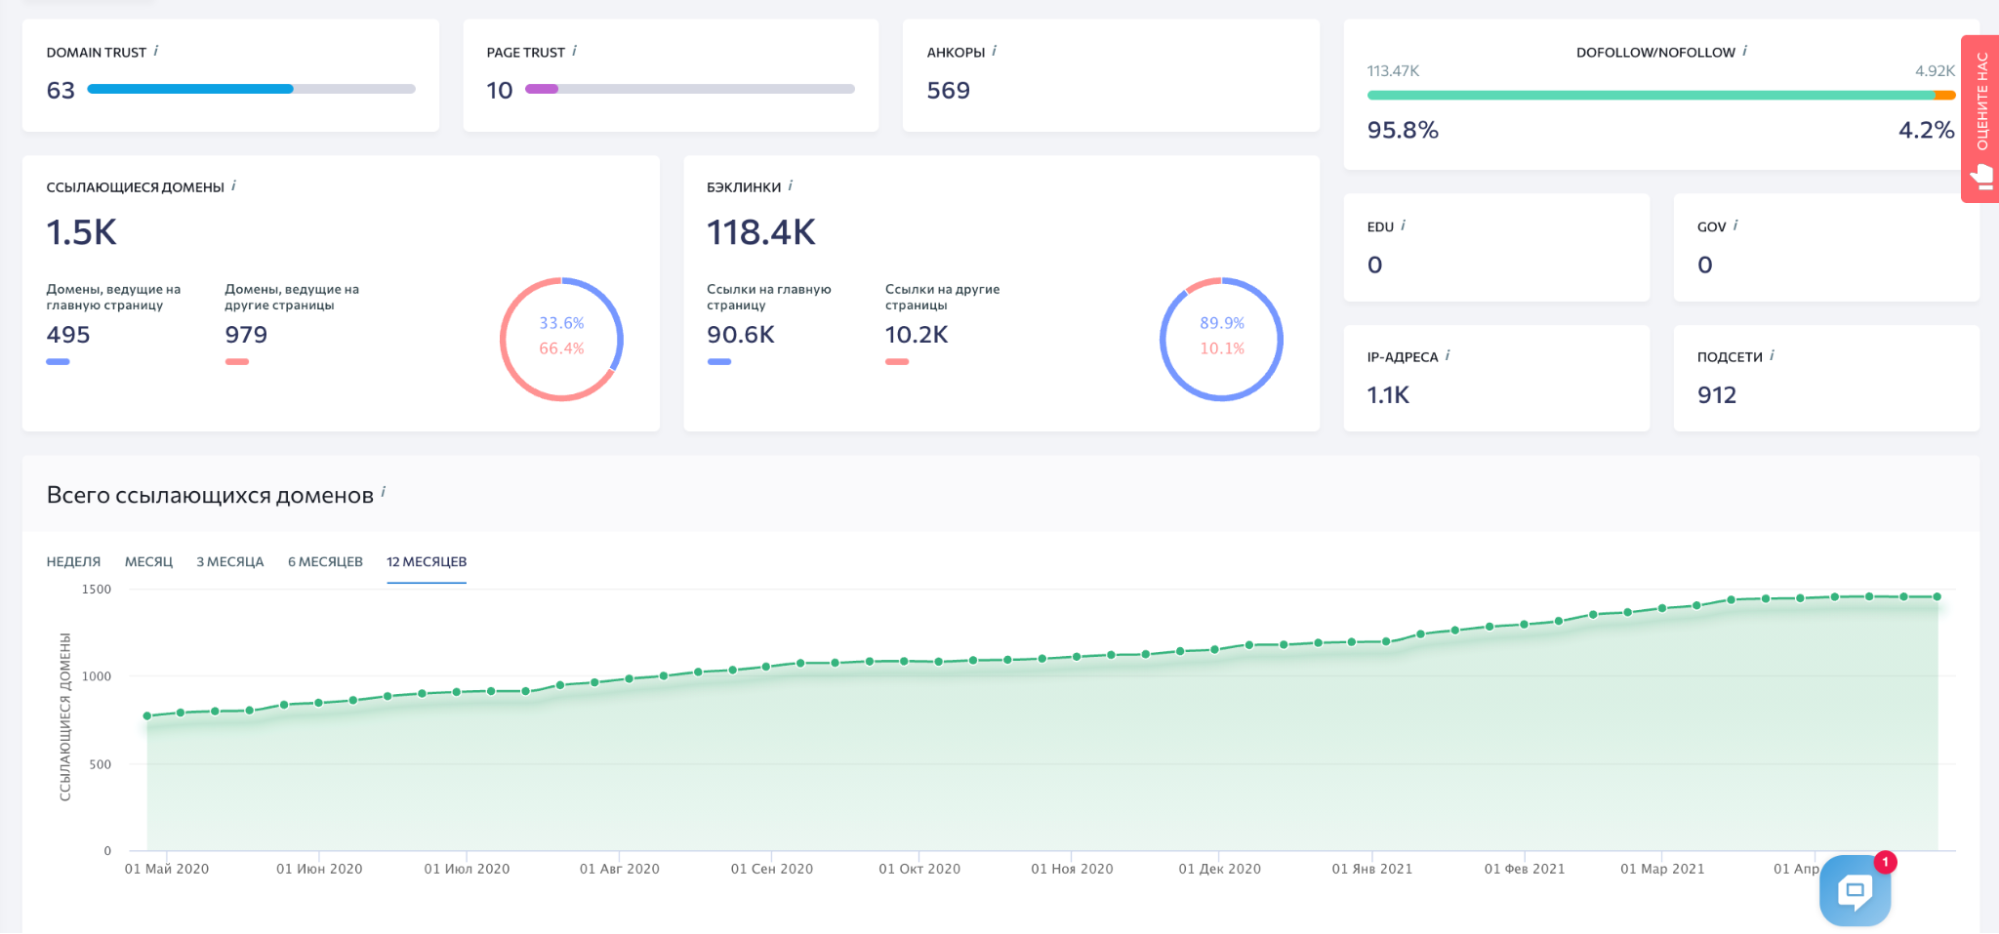Switch chart to Месяц period
1999x934 pixels.
pos(149,562)
